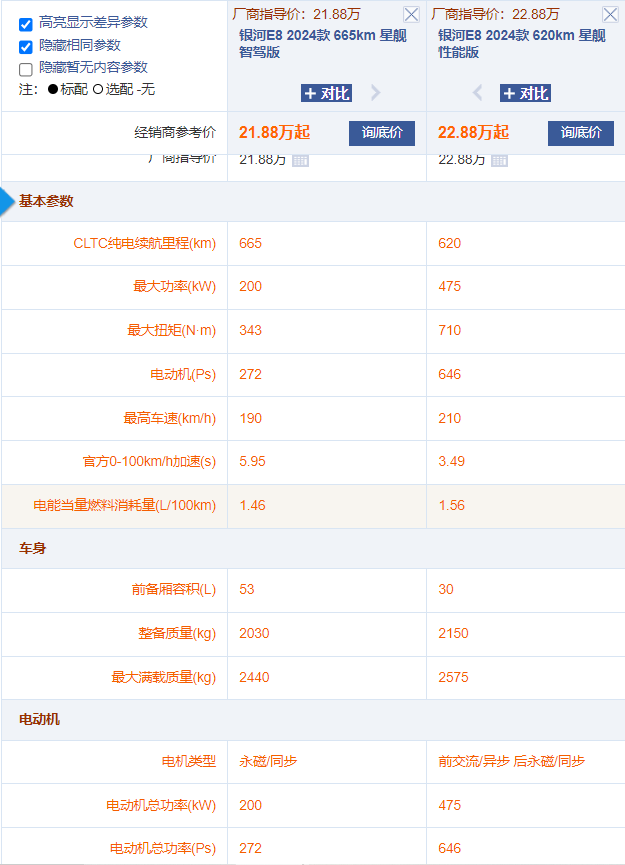Screen dimensions: 625x865
Task: Click the 53 front trunk value
Action: pyautogui.click(x=247, y=589)
